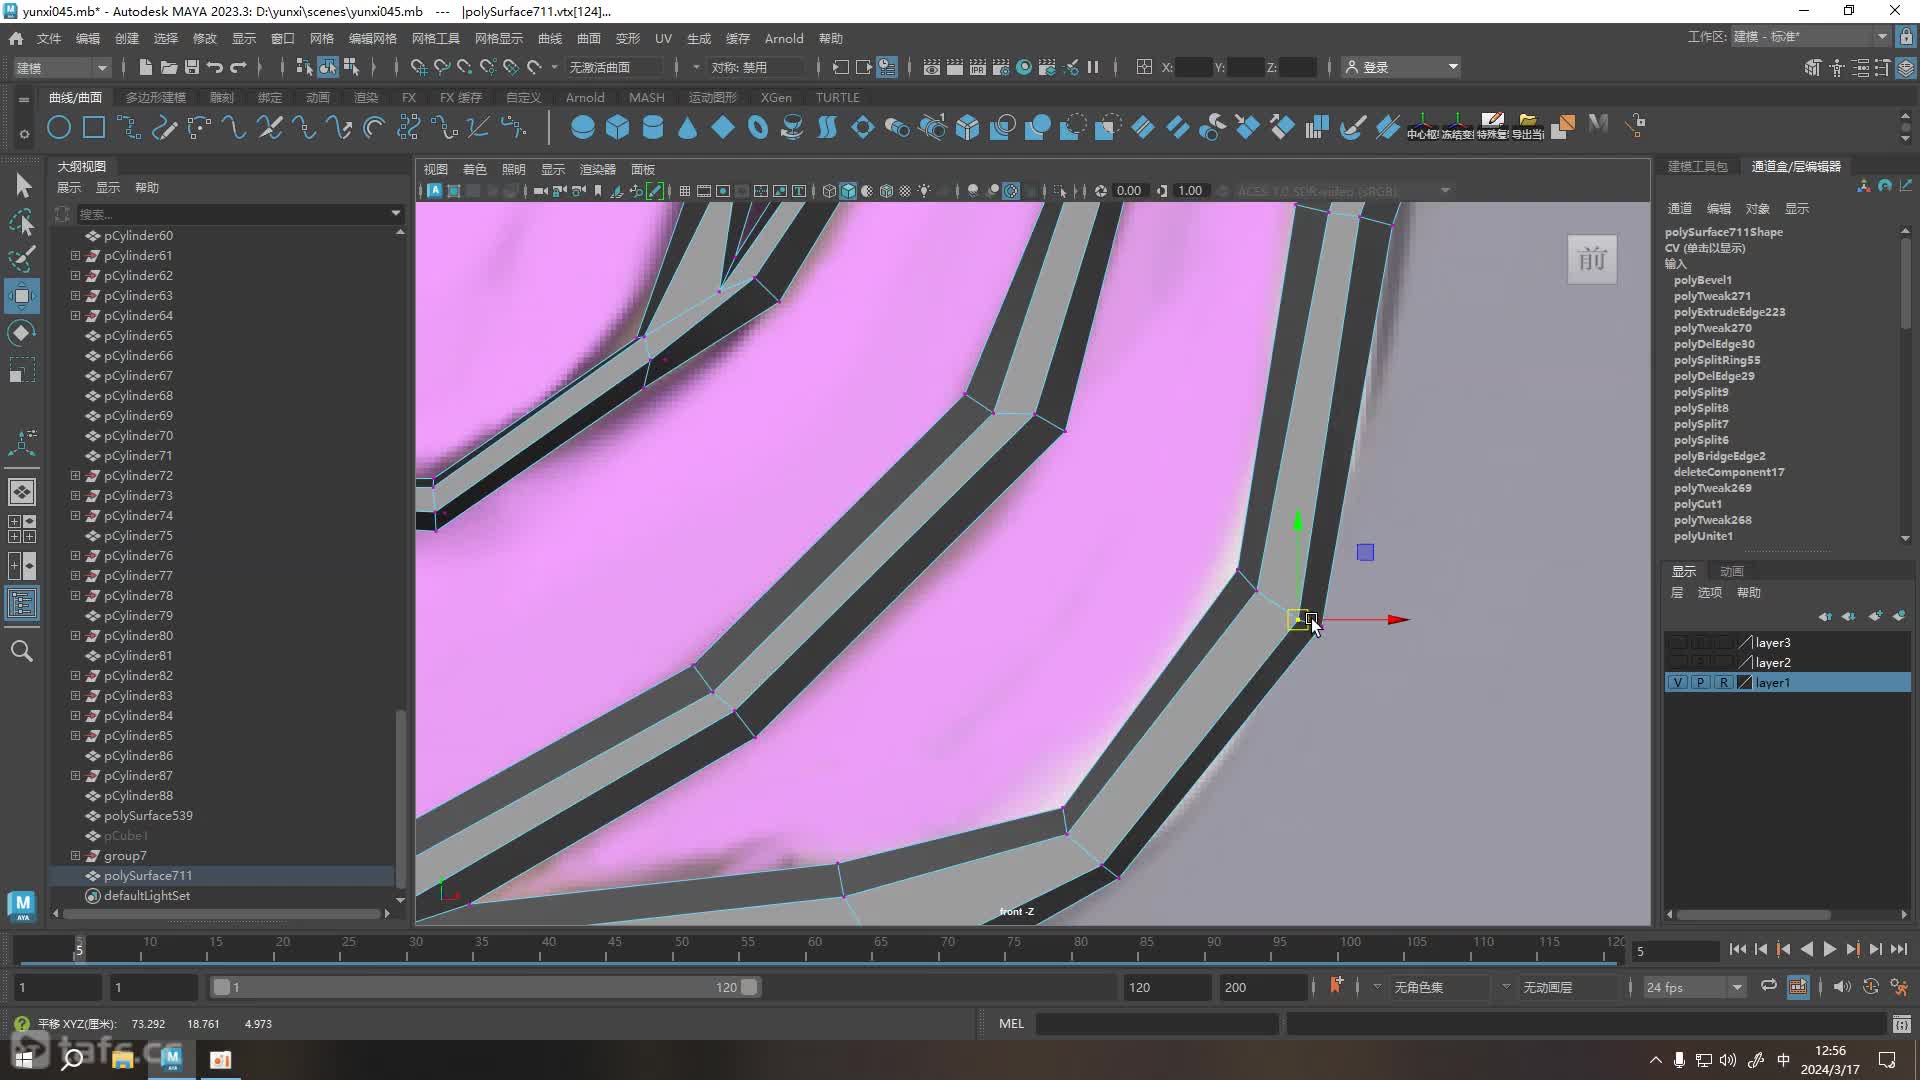Image resolution: width=1920 pixels, height=1080 pixels.
Task: Open the 编辑网格 menu
Action: [x=372, y=38]
